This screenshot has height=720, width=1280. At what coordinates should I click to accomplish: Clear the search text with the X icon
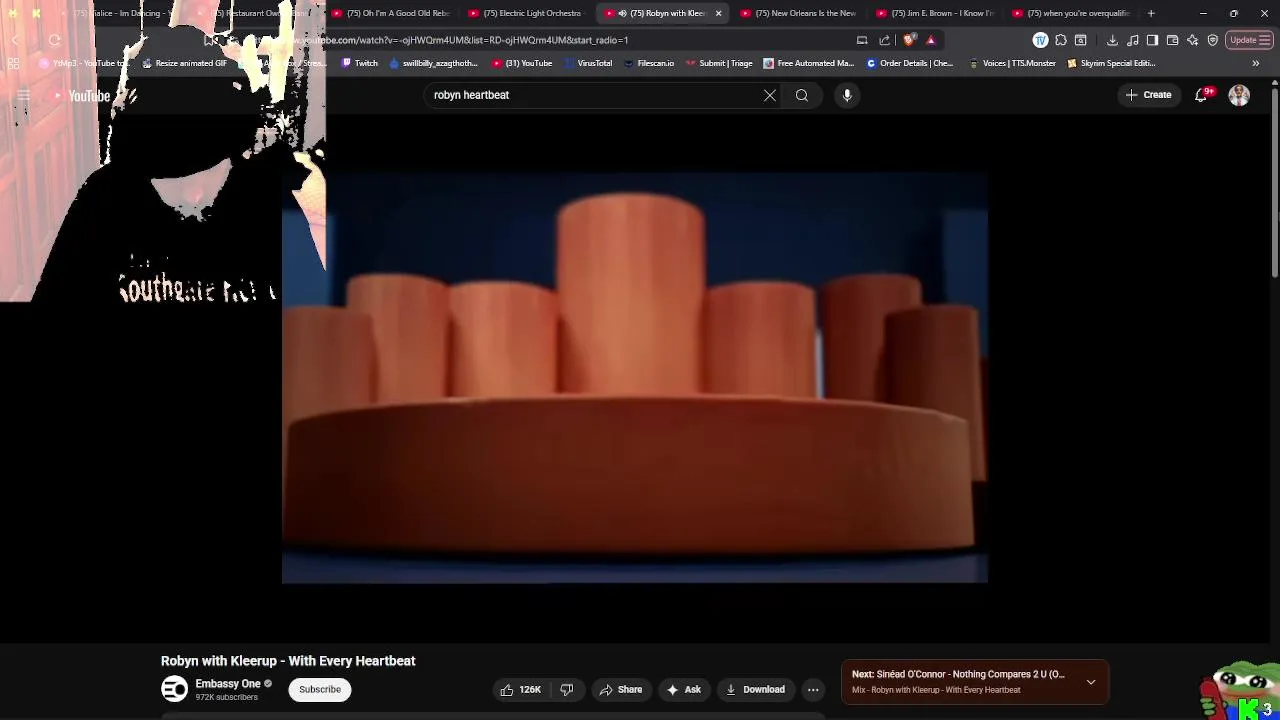pos(770,95)
